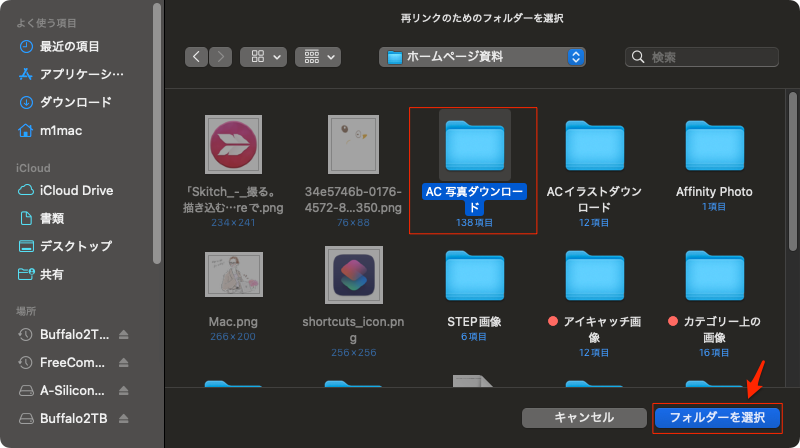Open the icon view mode dropdown
800x448 pixels.
(264, 57)
